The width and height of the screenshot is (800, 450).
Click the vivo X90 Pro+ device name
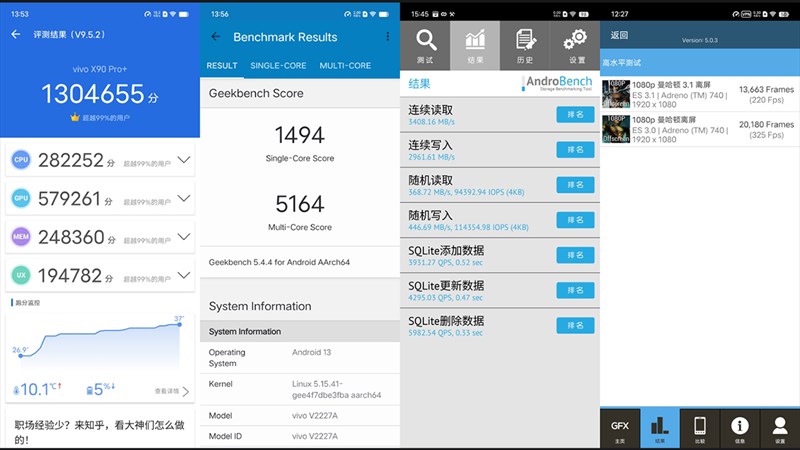coord(100,69)
